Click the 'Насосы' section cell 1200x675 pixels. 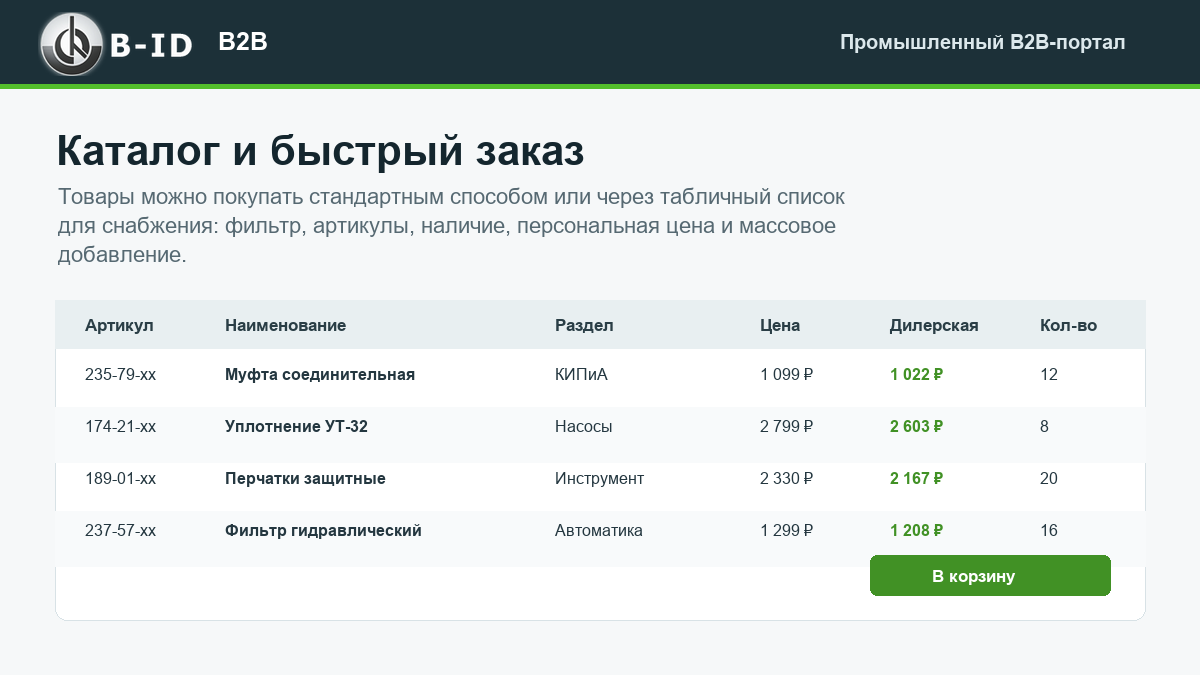tap(584, 427)
